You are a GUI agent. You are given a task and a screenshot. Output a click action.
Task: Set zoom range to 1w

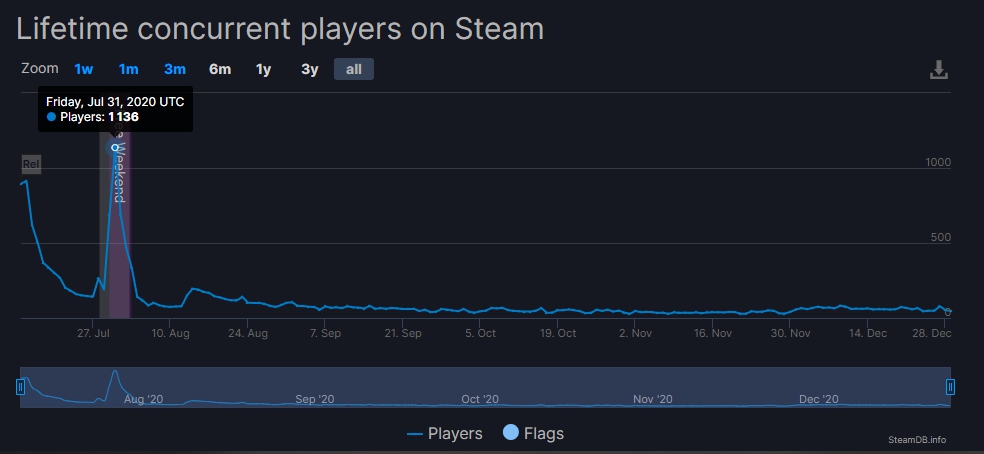pyautogui.click(x=83, y=69)
